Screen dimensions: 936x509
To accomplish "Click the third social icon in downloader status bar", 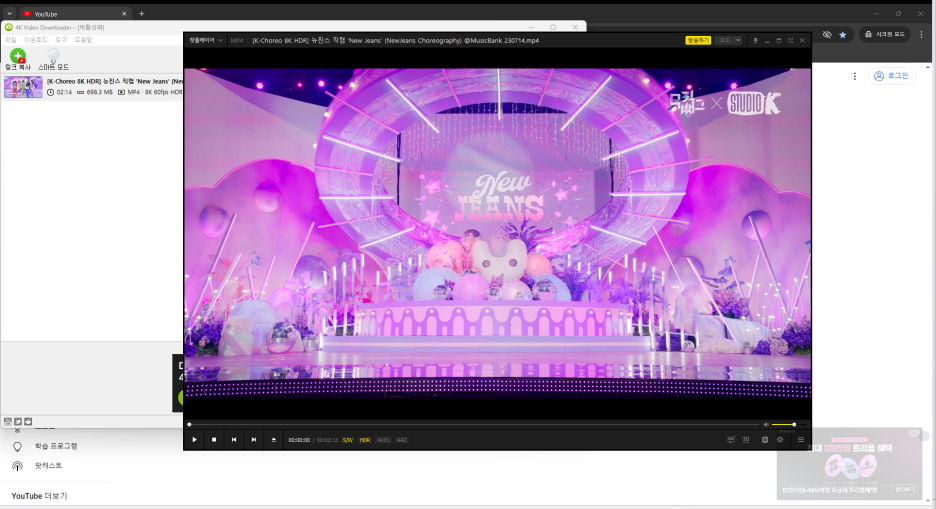I will pyautogui.click(x=28, y=421).
